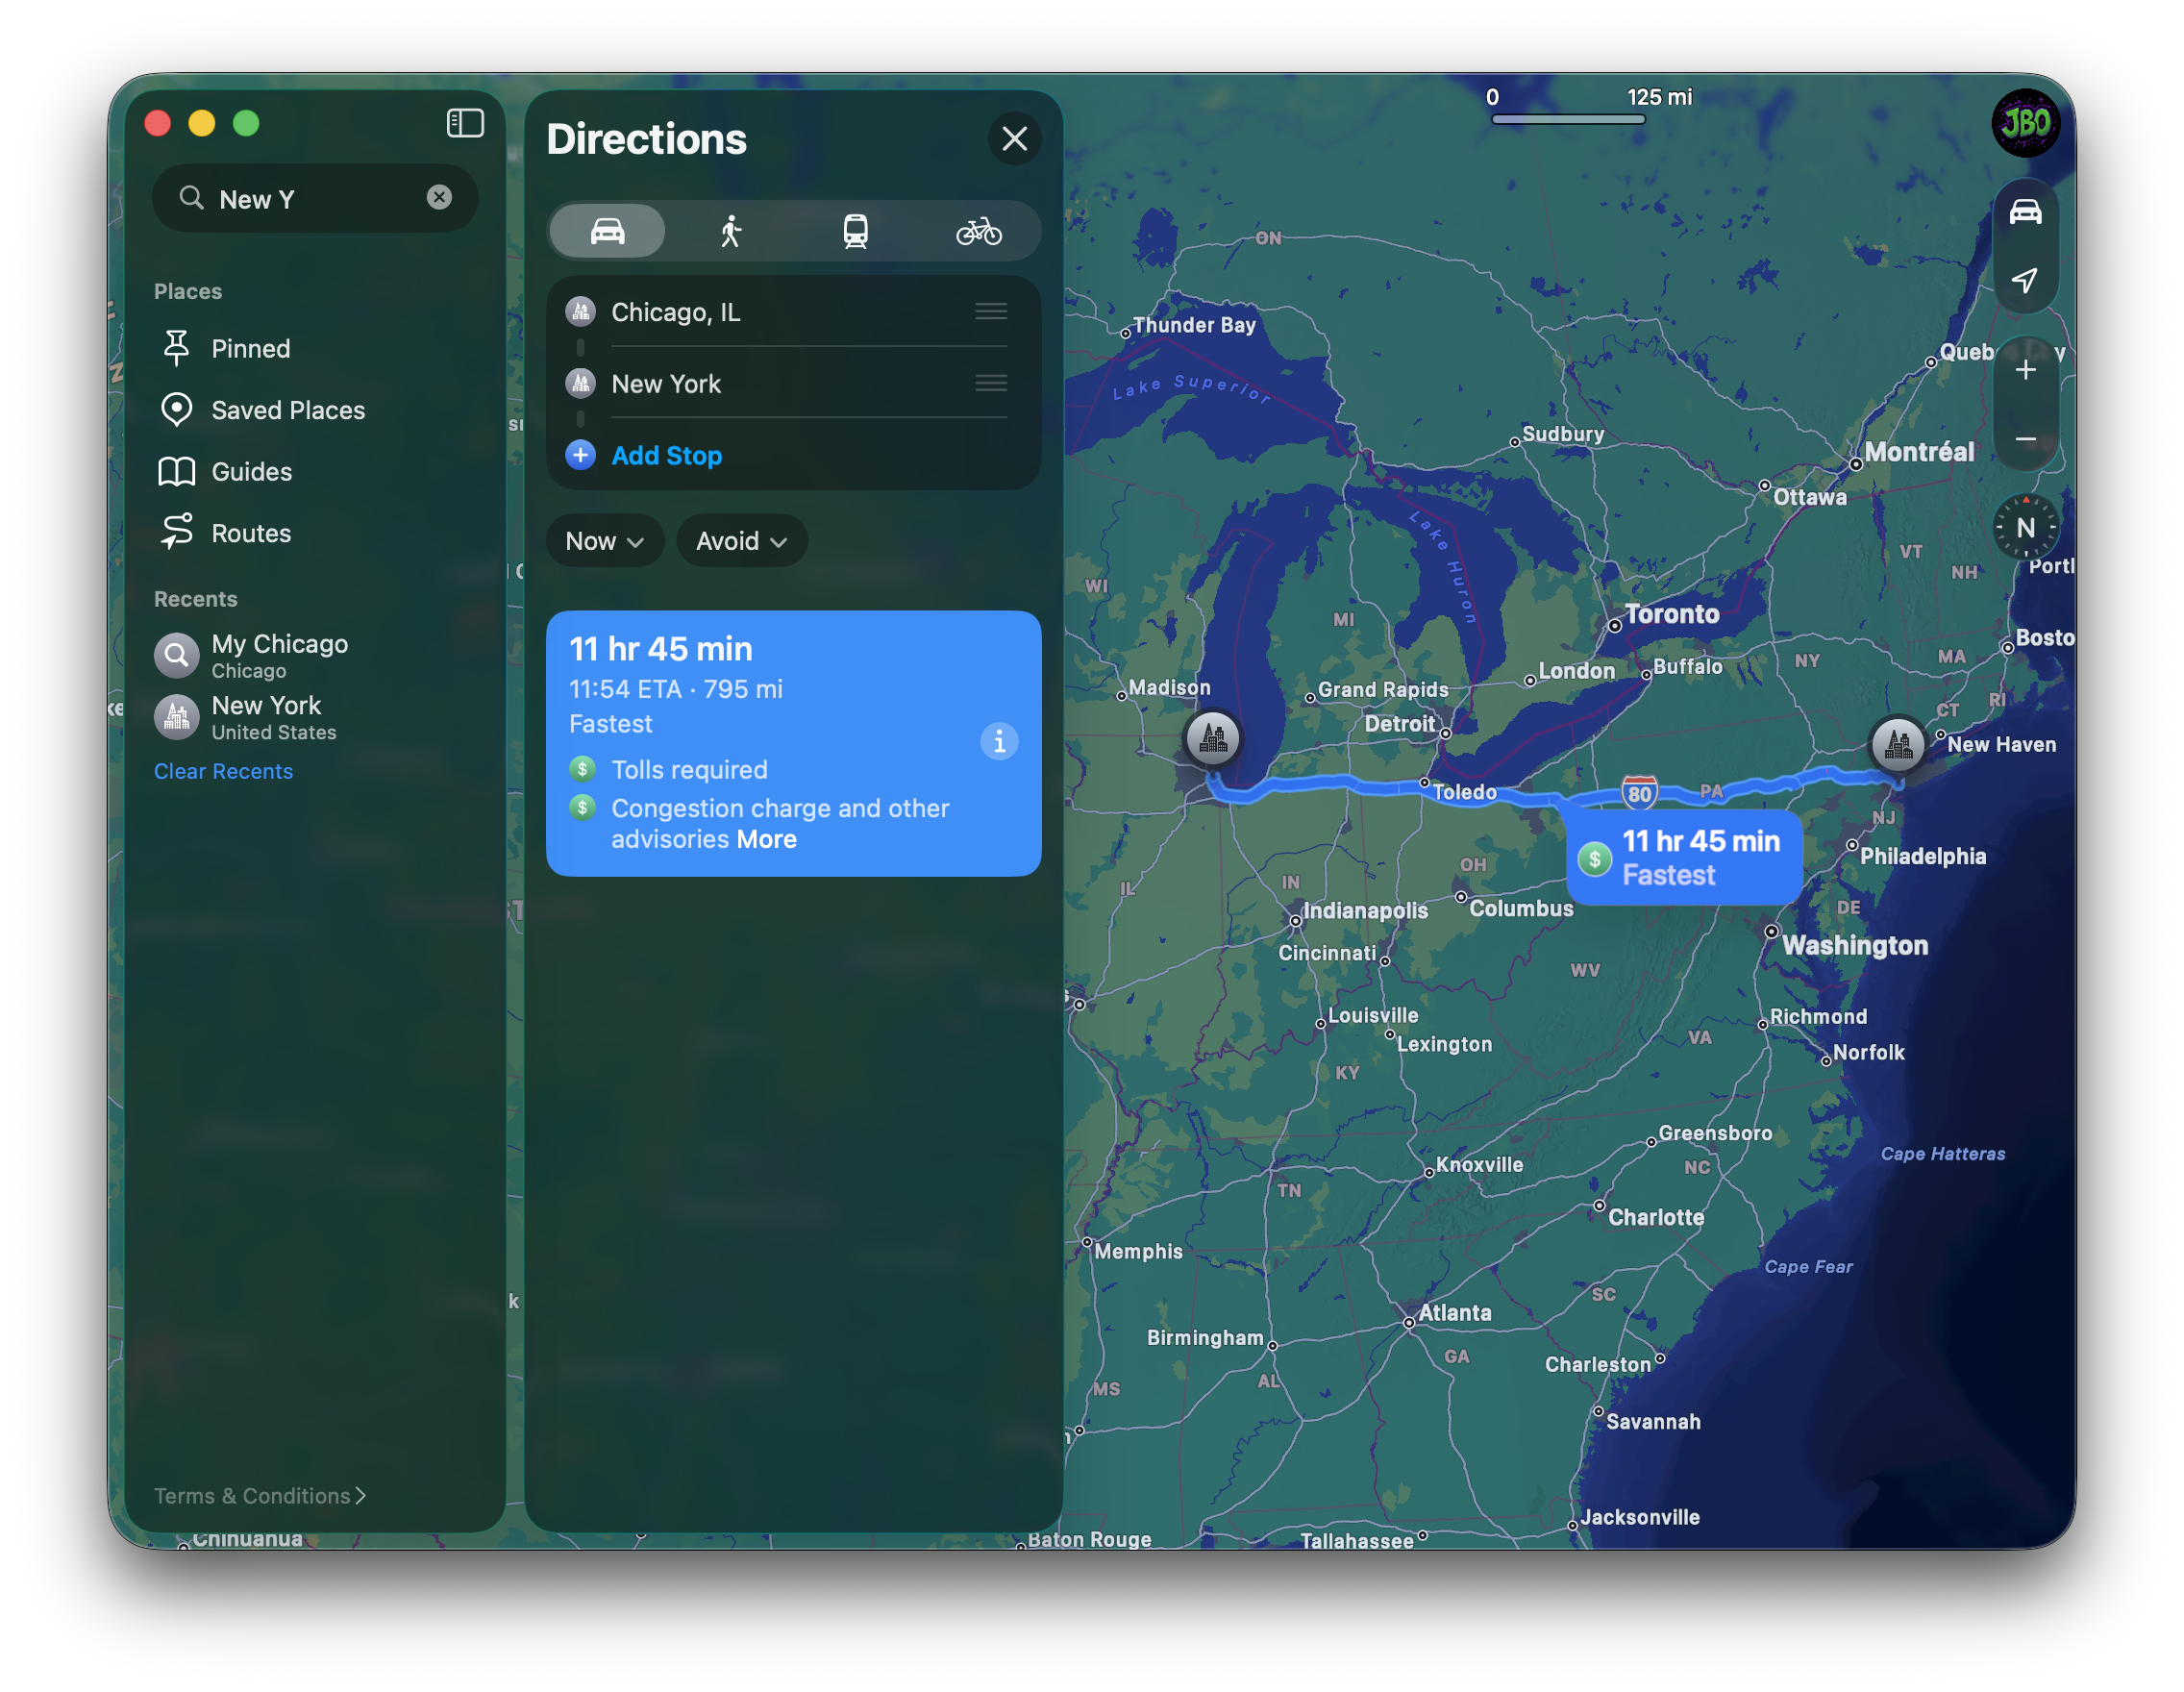The width and height of the screenshot is (2184, 1692).
Task: Click the Toronto city label
Action: coord(1671,615)
